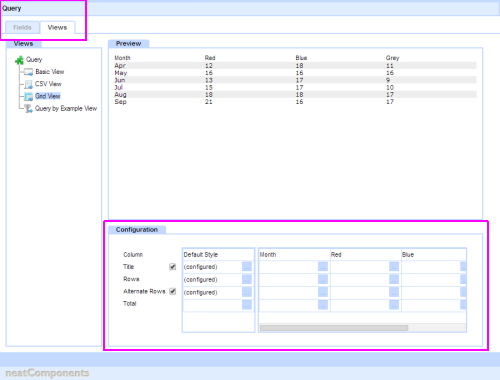Open Month column style for Alternate Rows

(x=323, y=292)
